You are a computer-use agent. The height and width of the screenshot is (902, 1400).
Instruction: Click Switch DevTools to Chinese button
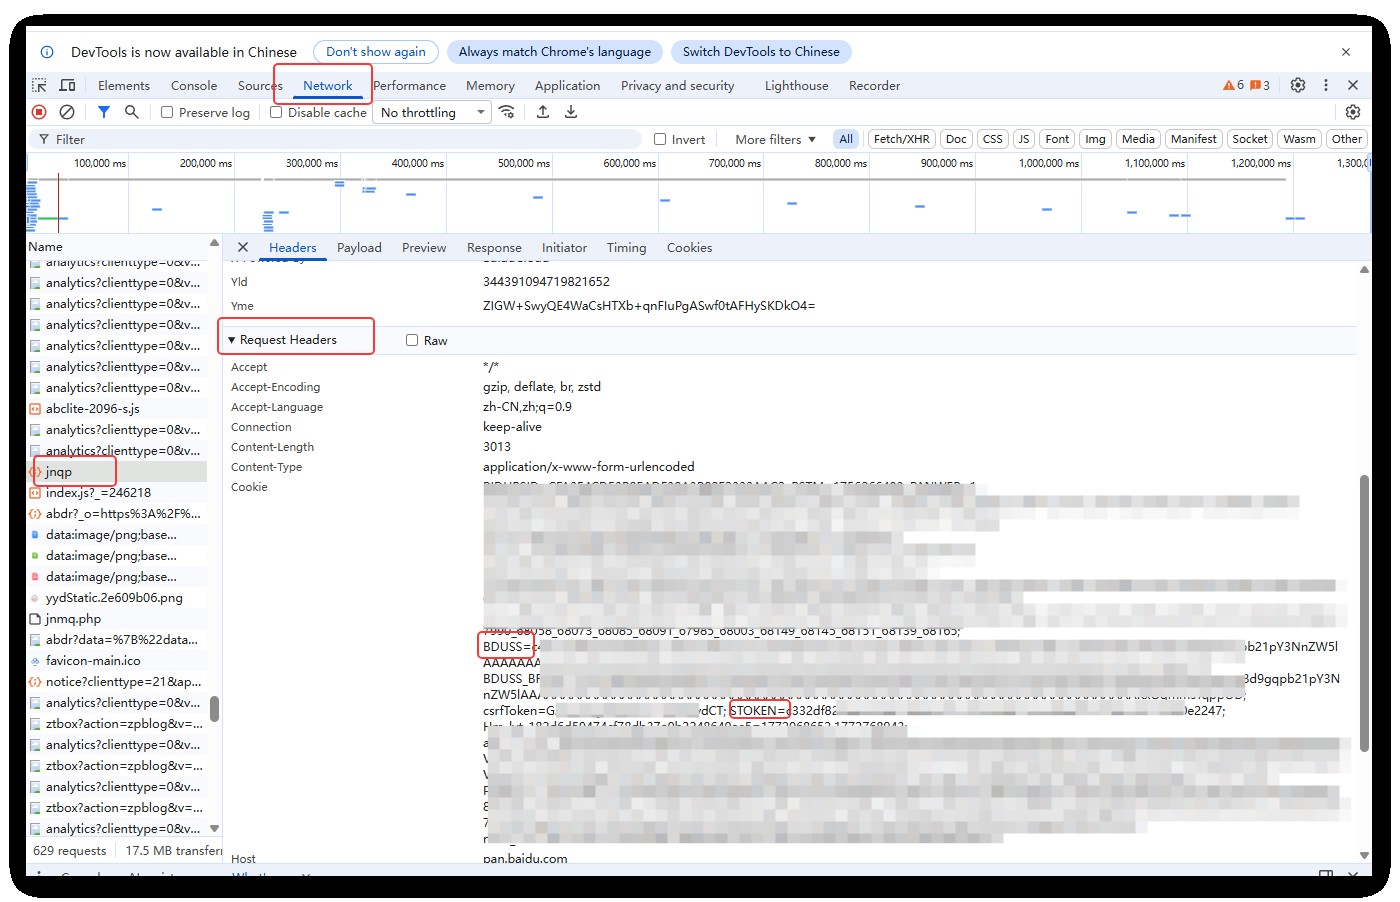(x=761, y=52)
